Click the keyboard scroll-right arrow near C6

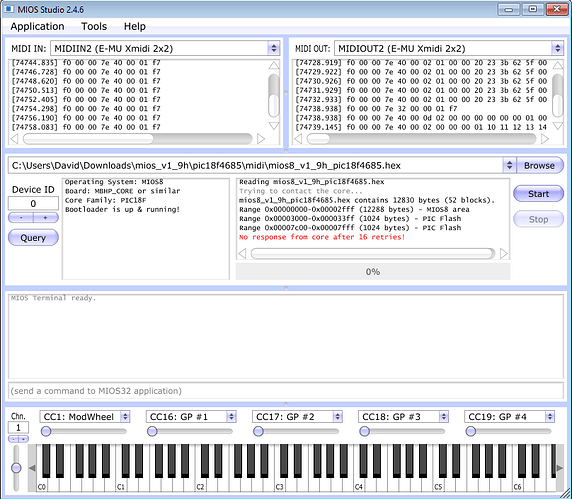click(x=560, y=468)
